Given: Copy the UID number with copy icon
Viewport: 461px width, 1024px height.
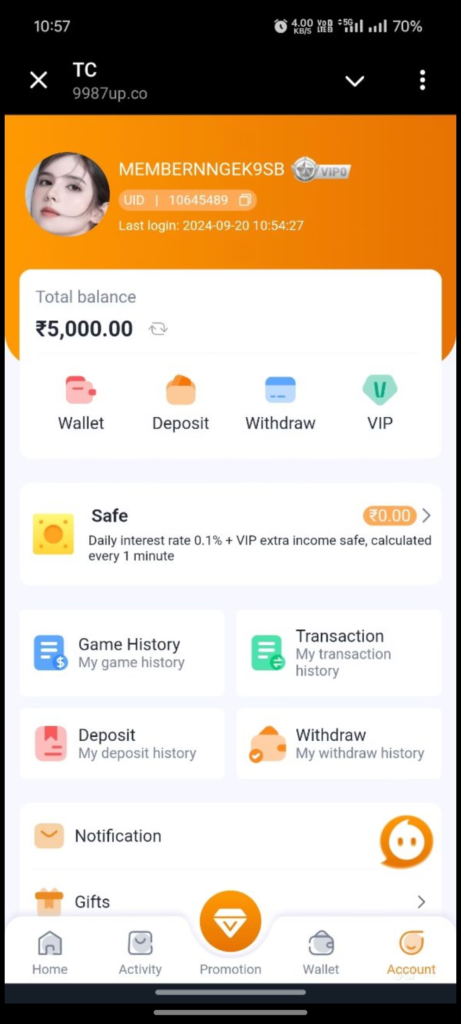Looking at the screenshot, I should coord(246,200).
